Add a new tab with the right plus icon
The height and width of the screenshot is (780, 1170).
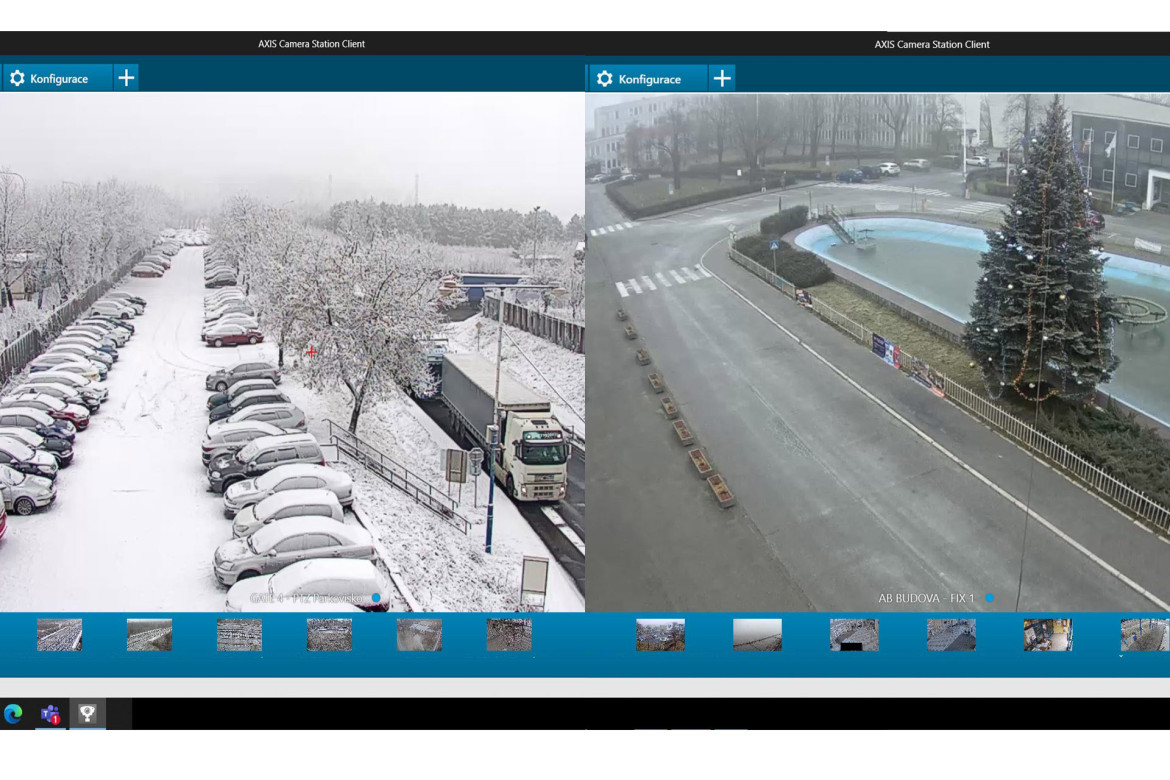click(x=722, y=79)
